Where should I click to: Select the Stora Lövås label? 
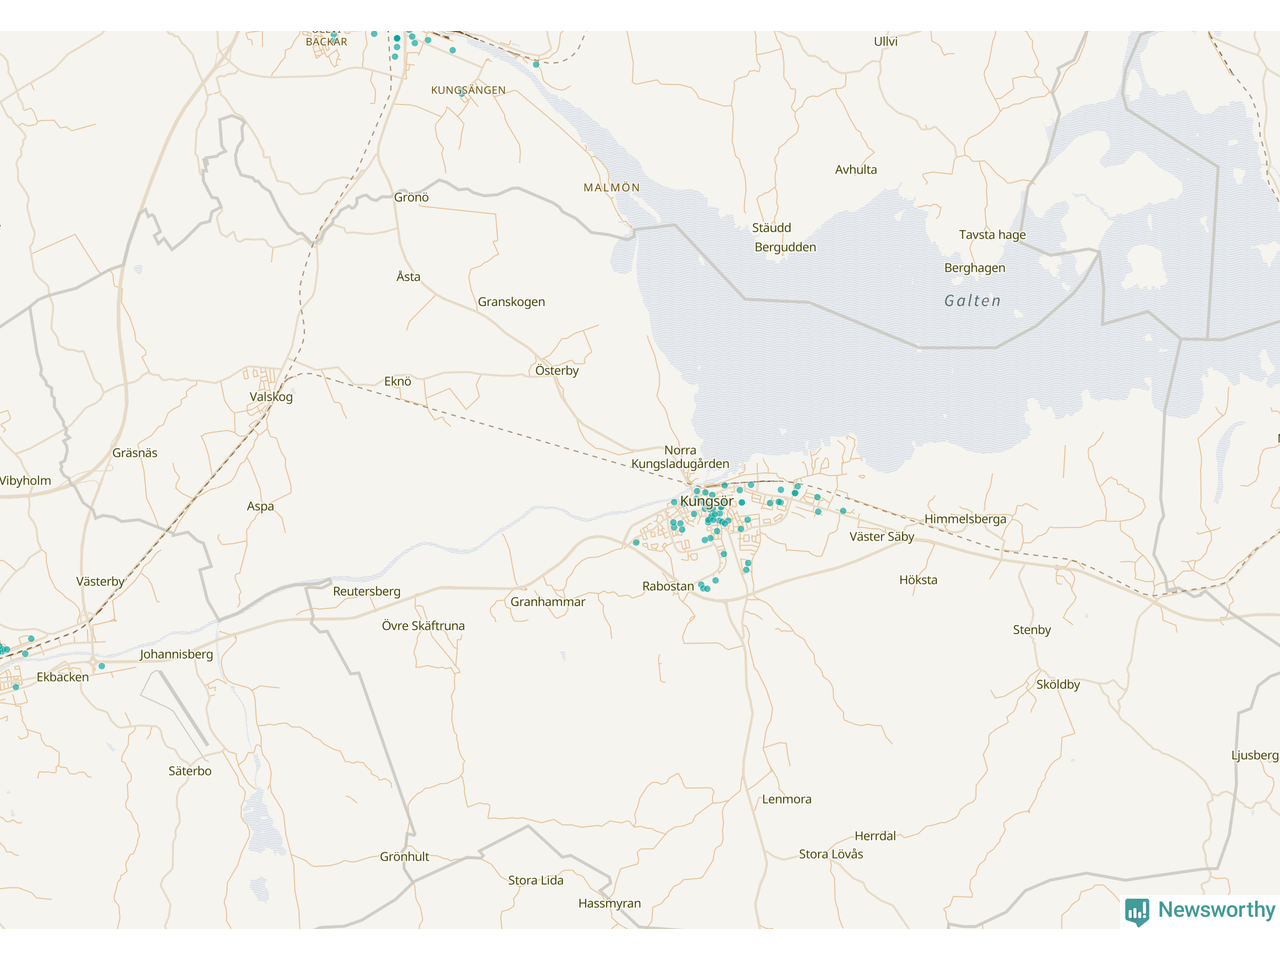(830, 854)
